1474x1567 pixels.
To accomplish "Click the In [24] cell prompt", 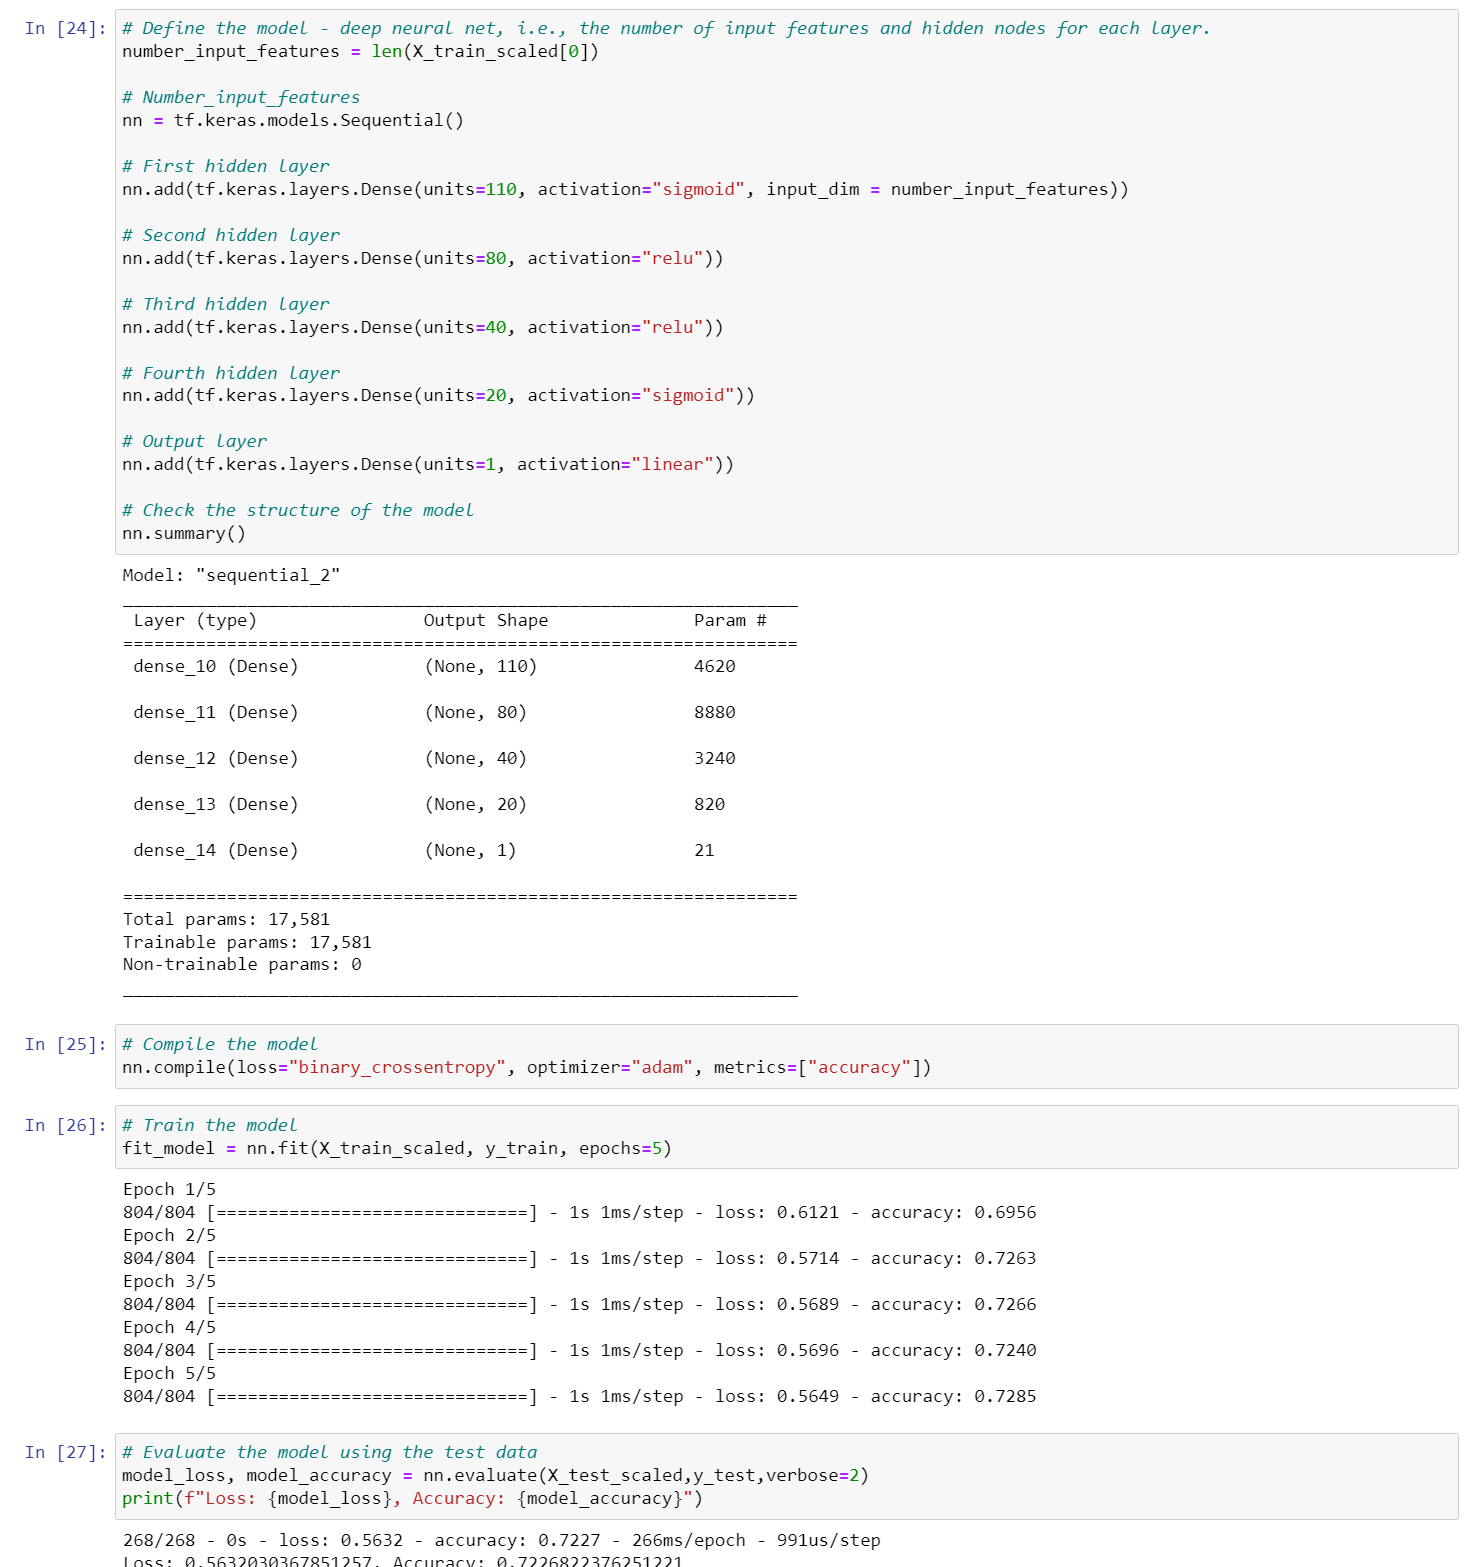I will click(x=64, y=28).
